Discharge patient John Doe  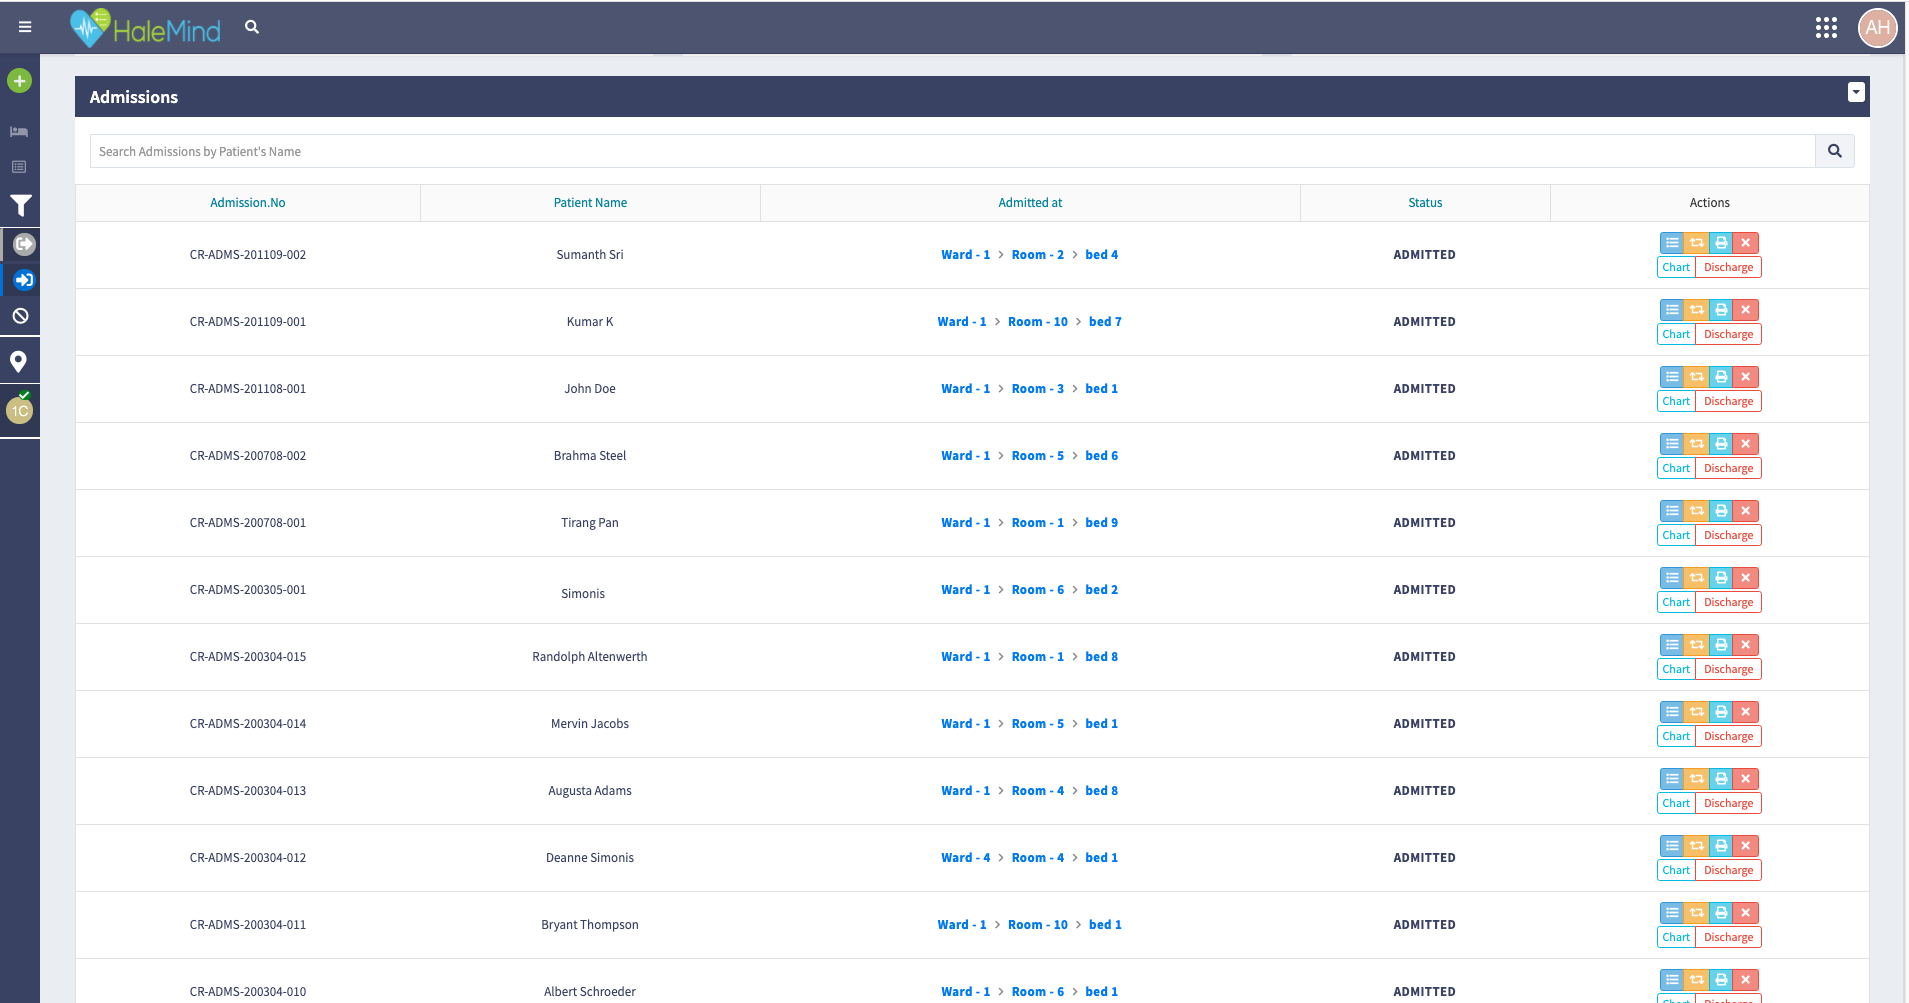[1729, 401]
